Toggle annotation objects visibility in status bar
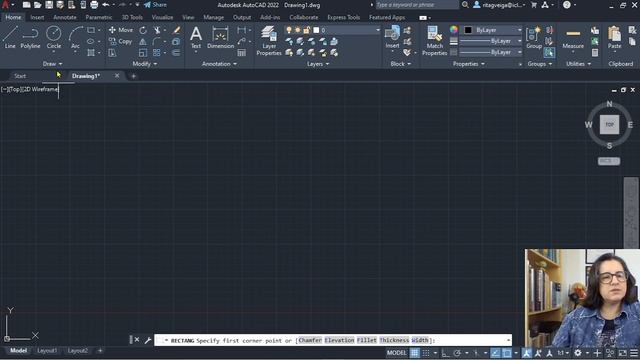 pos(527,353)
